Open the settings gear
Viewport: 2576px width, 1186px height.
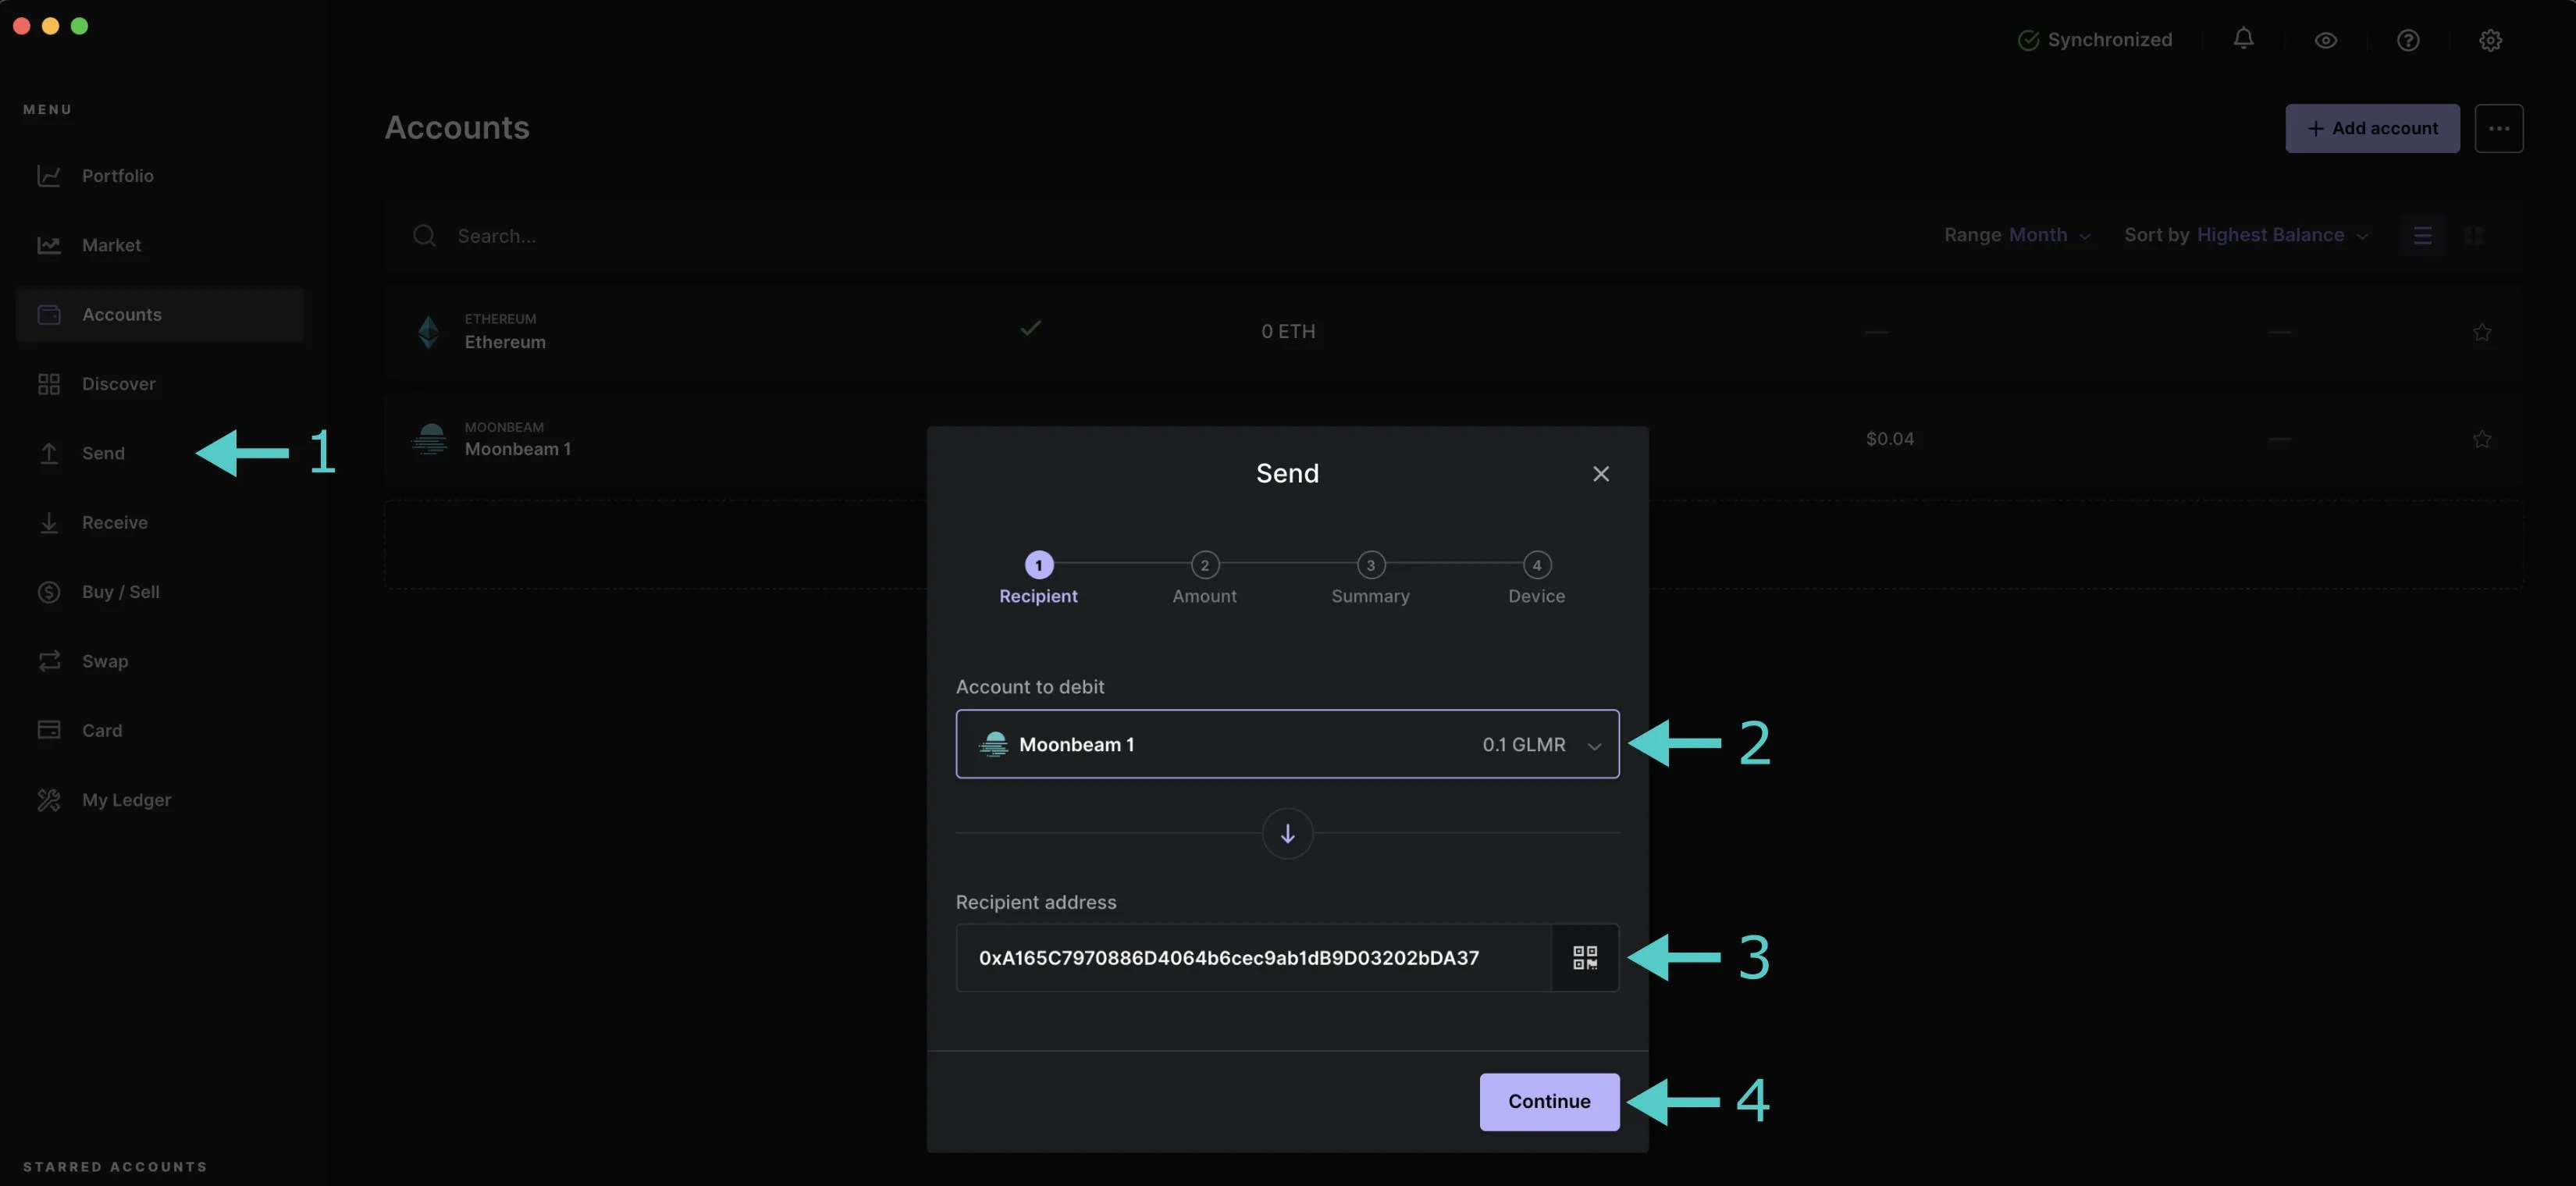2490,40
